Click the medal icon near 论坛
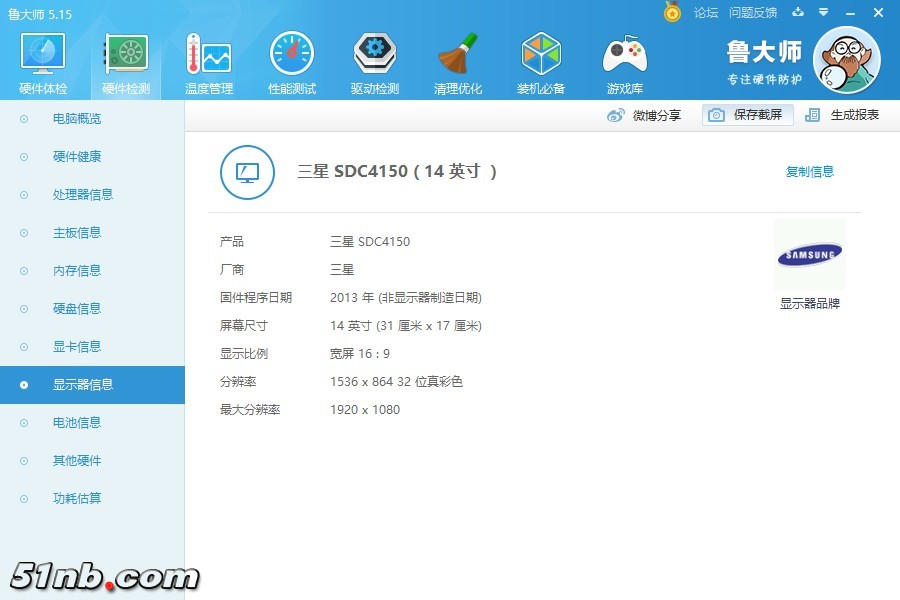This screenshot has width=900, height=600. pos(672,13)
